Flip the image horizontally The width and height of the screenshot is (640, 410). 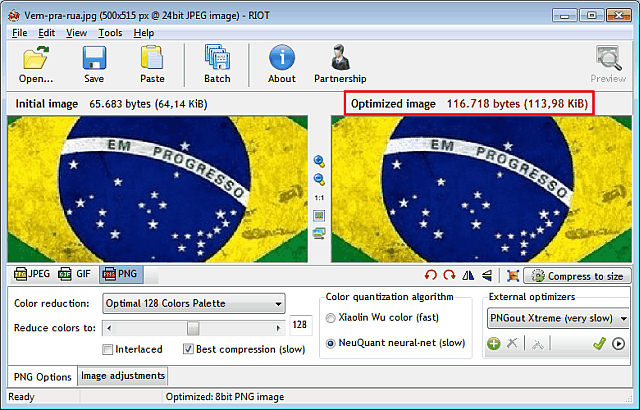(469, 275)
